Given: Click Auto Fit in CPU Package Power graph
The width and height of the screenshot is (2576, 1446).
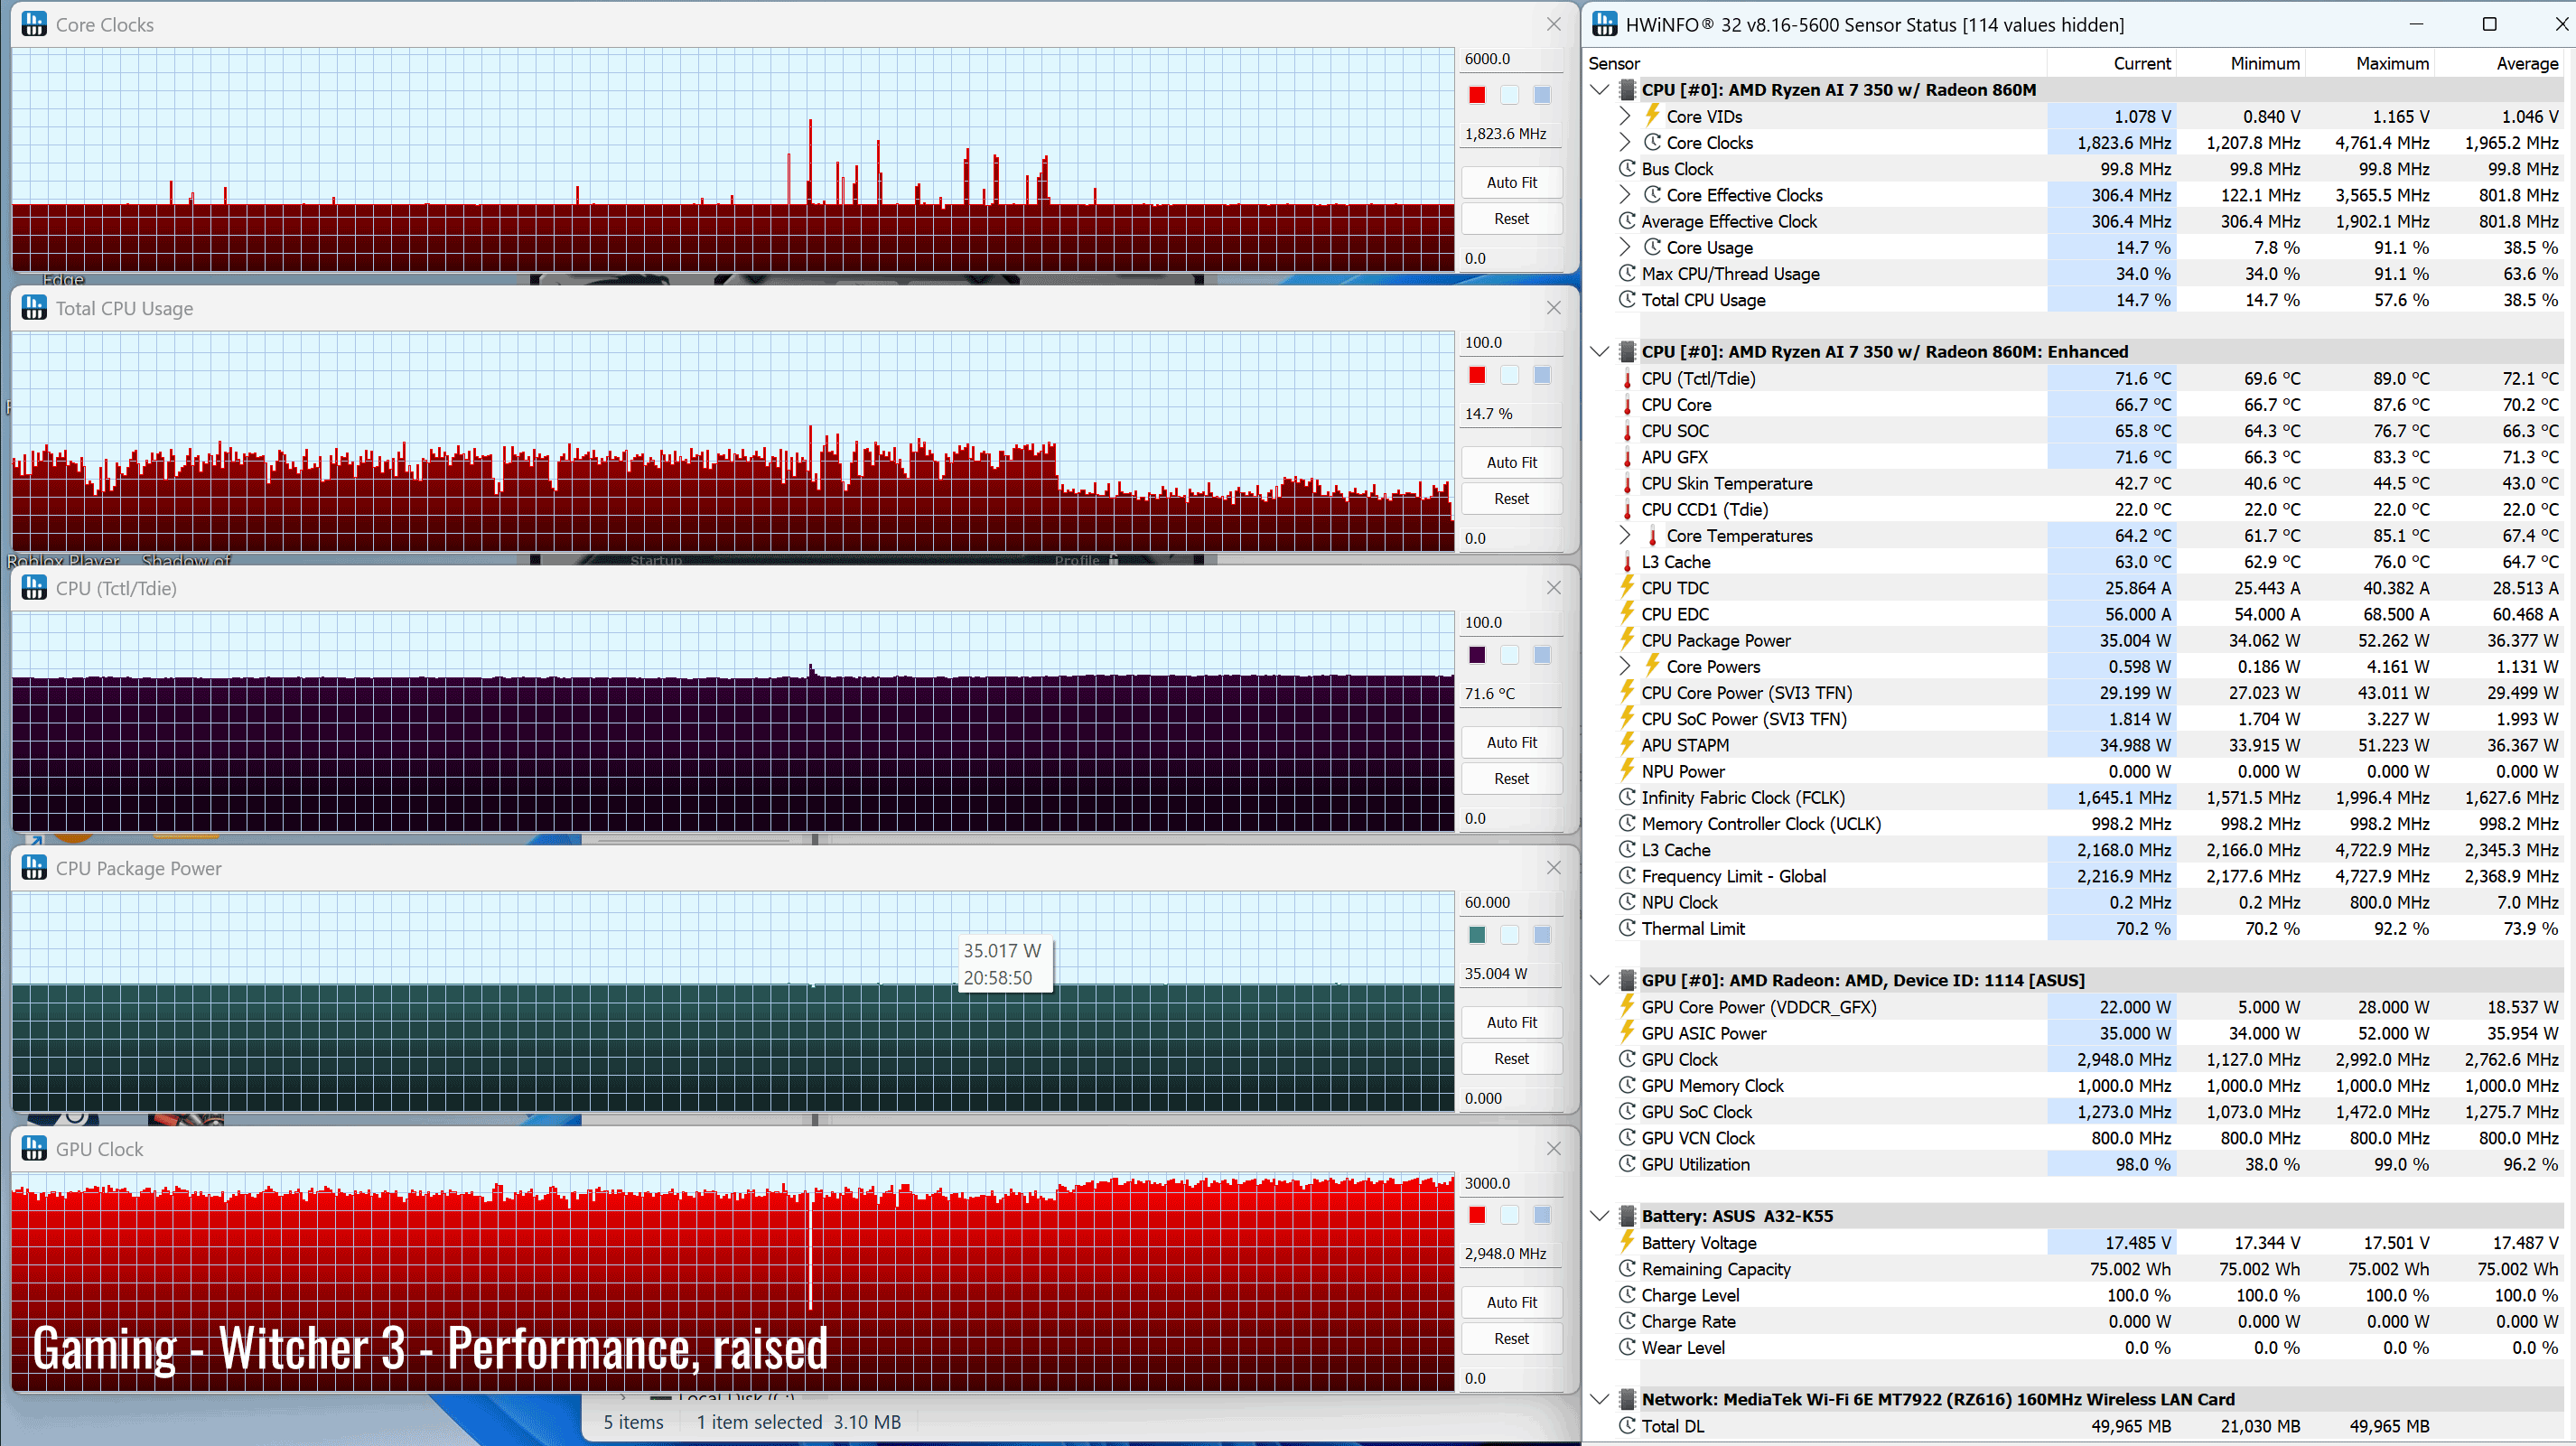Looking at the screenshot, I should (x=1511, y=1022).
